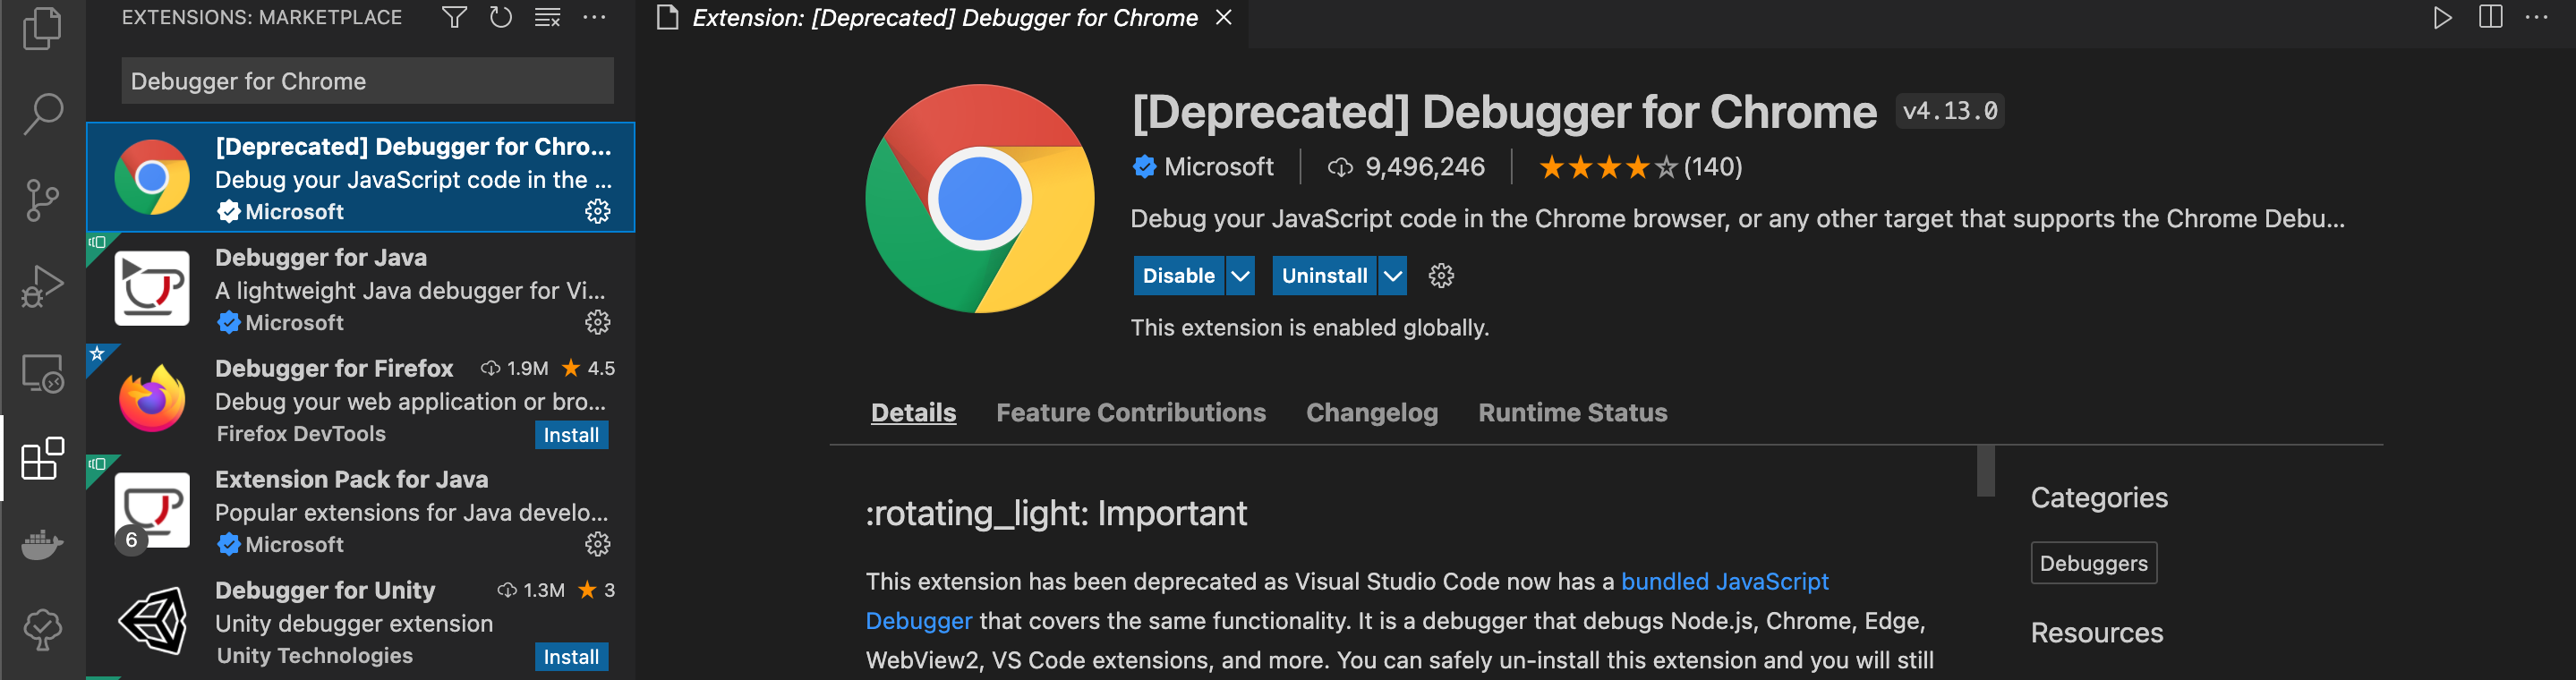The width and height of the screenshot is (2576, 680).
Task: Expand the Uninstall button dropdown arrow
Action: (1392, 276)
